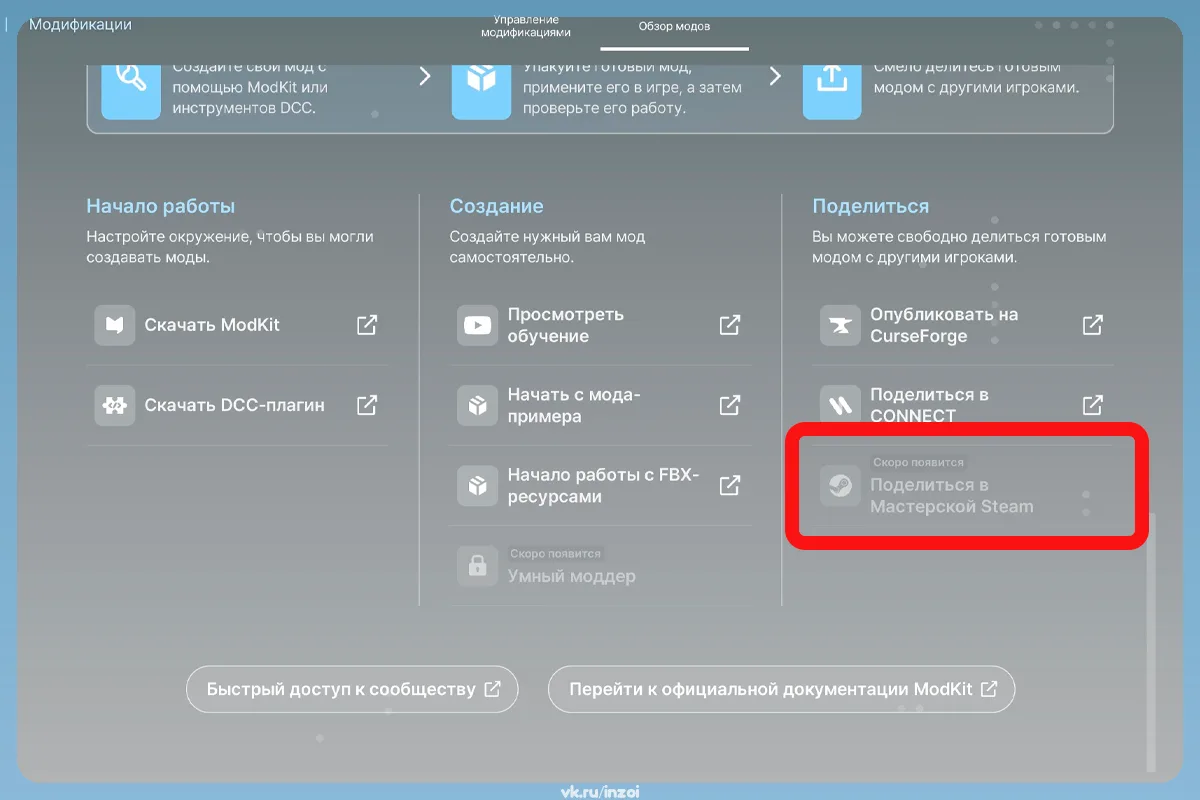Click the Скачать DCC-плагин link text
This screenshot has height=800, width=1200.
point(234,405)
